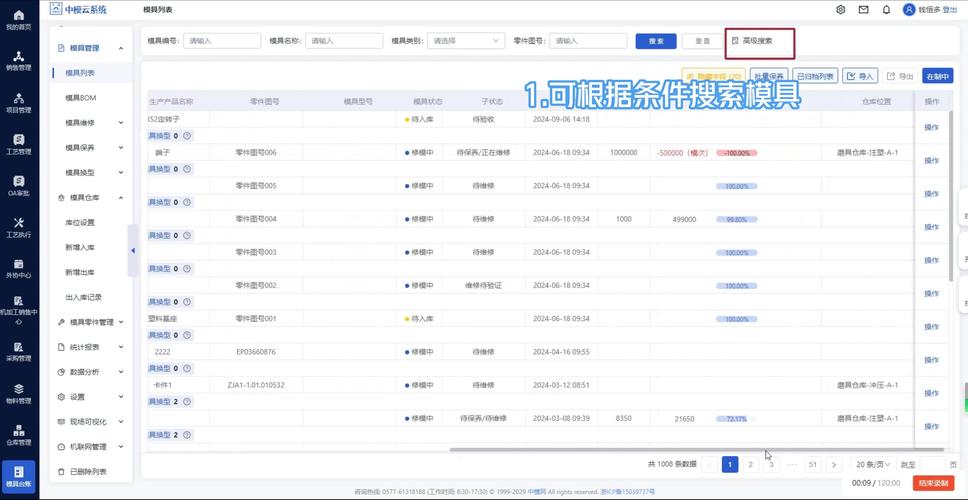Open the OA审批 module icon
The image size is (968, 500).
click(x=19, y=185)
